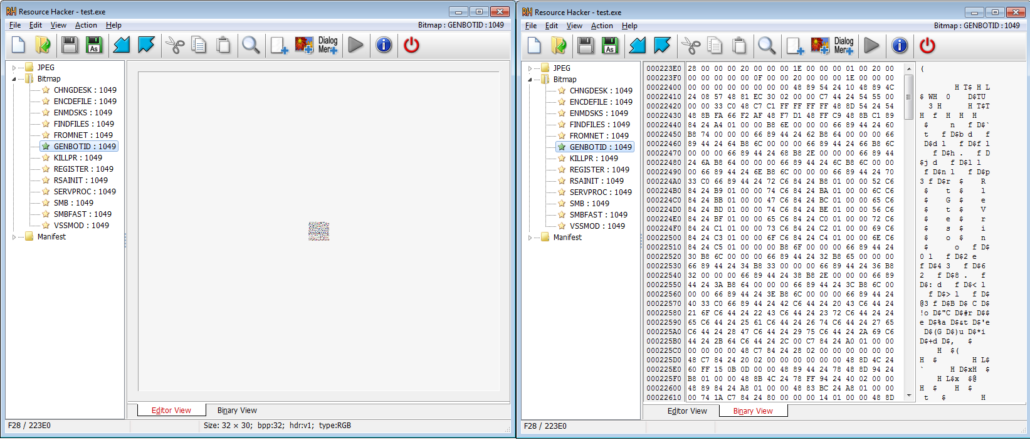Click Cut scissors icon in left window
The width and height of the screenshot is (1030, 440).
point(174,45)
